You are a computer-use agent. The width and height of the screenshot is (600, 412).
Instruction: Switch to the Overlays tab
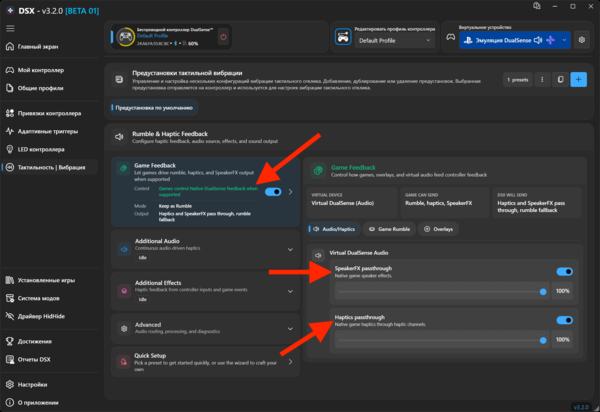pyautogui.click(x=439, y=229)
